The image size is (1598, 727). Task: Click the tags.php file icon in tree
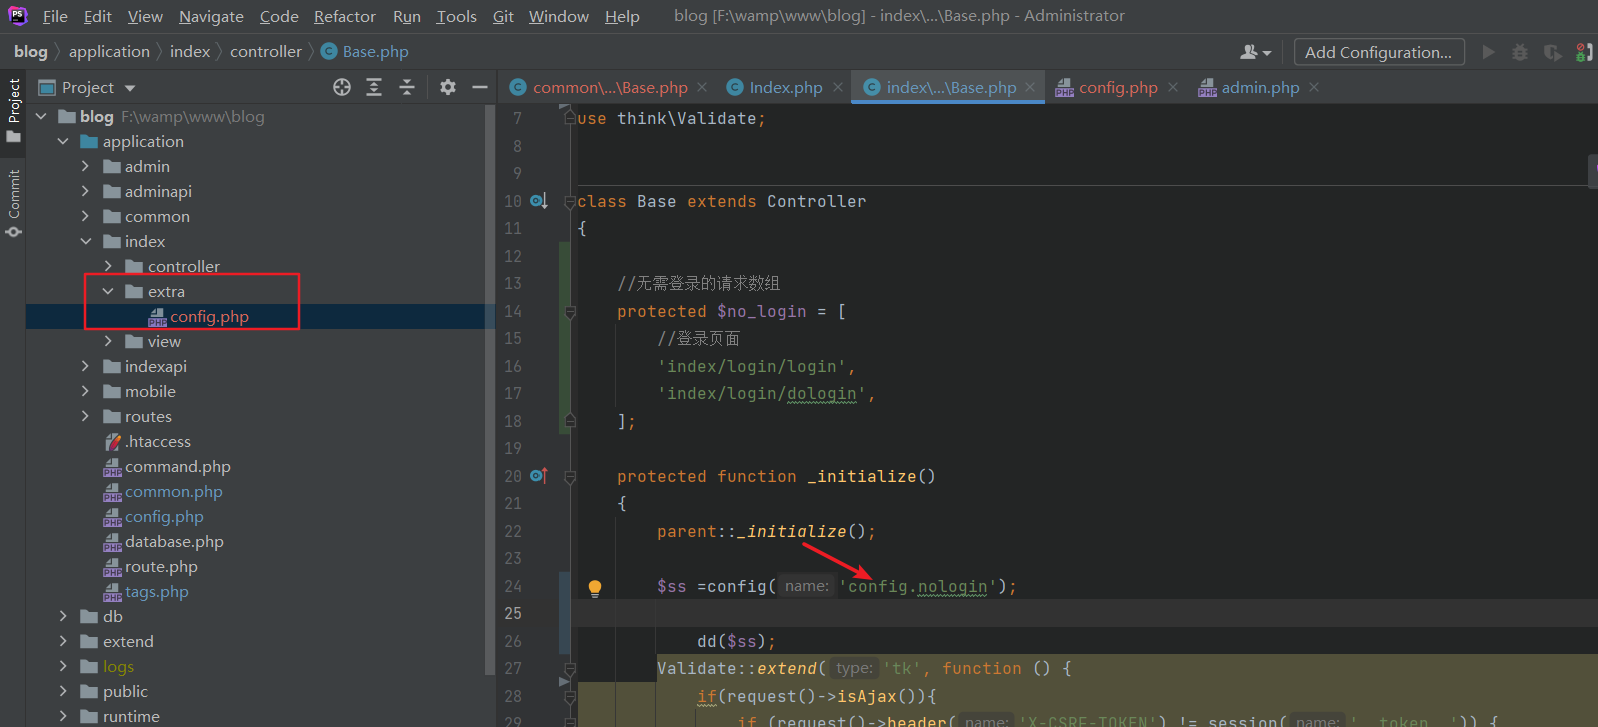(x=113, y=592)
